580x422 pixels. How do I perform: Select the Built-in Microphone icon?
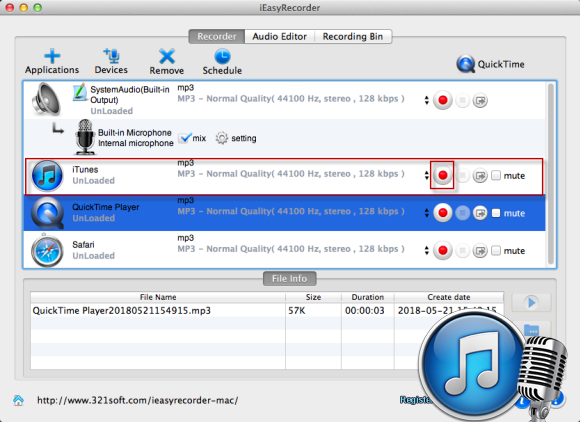coord(85,137)
